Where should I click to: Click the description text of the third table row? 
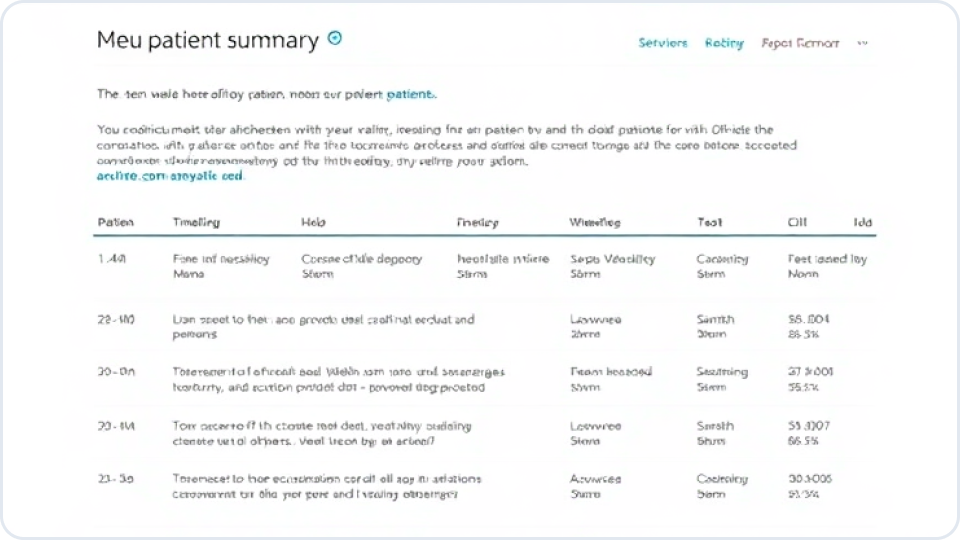click(338, 379)
